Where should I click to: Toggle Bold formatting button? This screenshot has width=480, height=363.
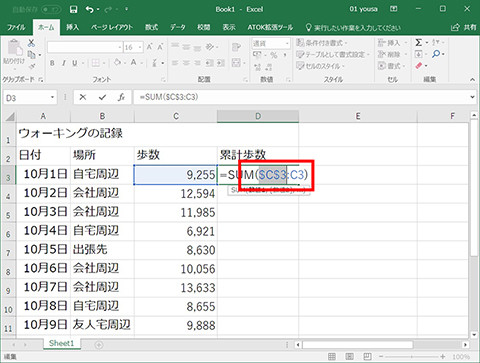[x=52, y=63]
